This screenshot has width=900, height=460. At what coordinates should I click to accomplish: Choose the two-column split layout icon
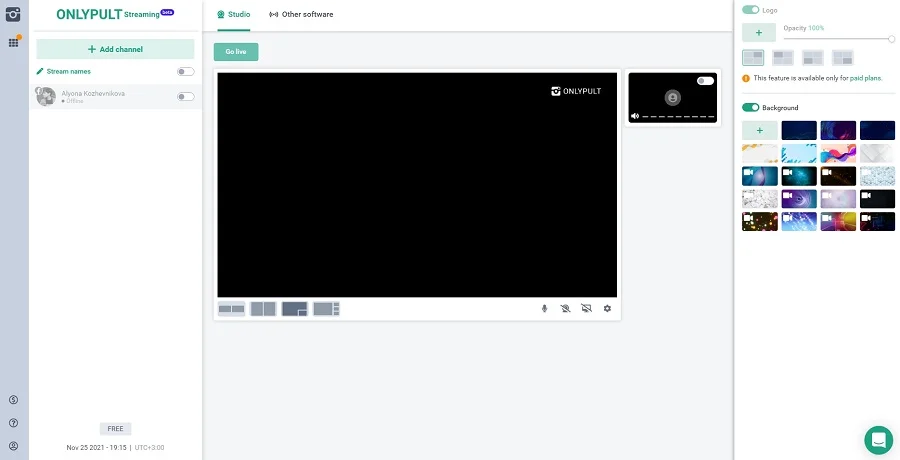click(x=263, y=309)
